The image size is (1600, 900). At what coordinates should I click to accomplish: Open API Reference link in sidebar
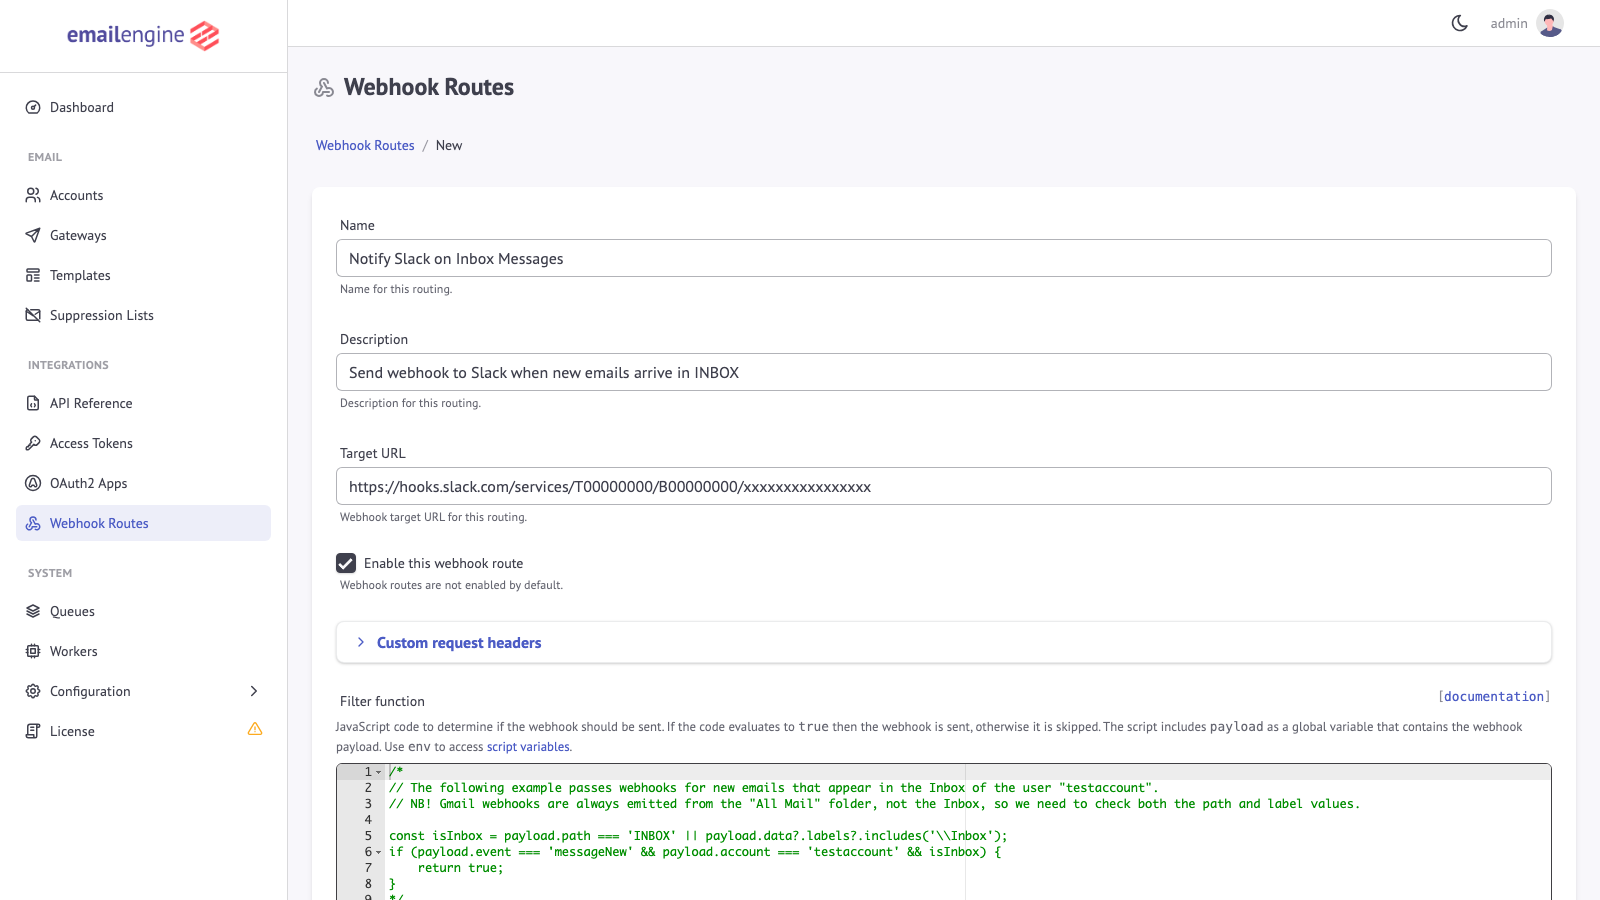[143, 403]
